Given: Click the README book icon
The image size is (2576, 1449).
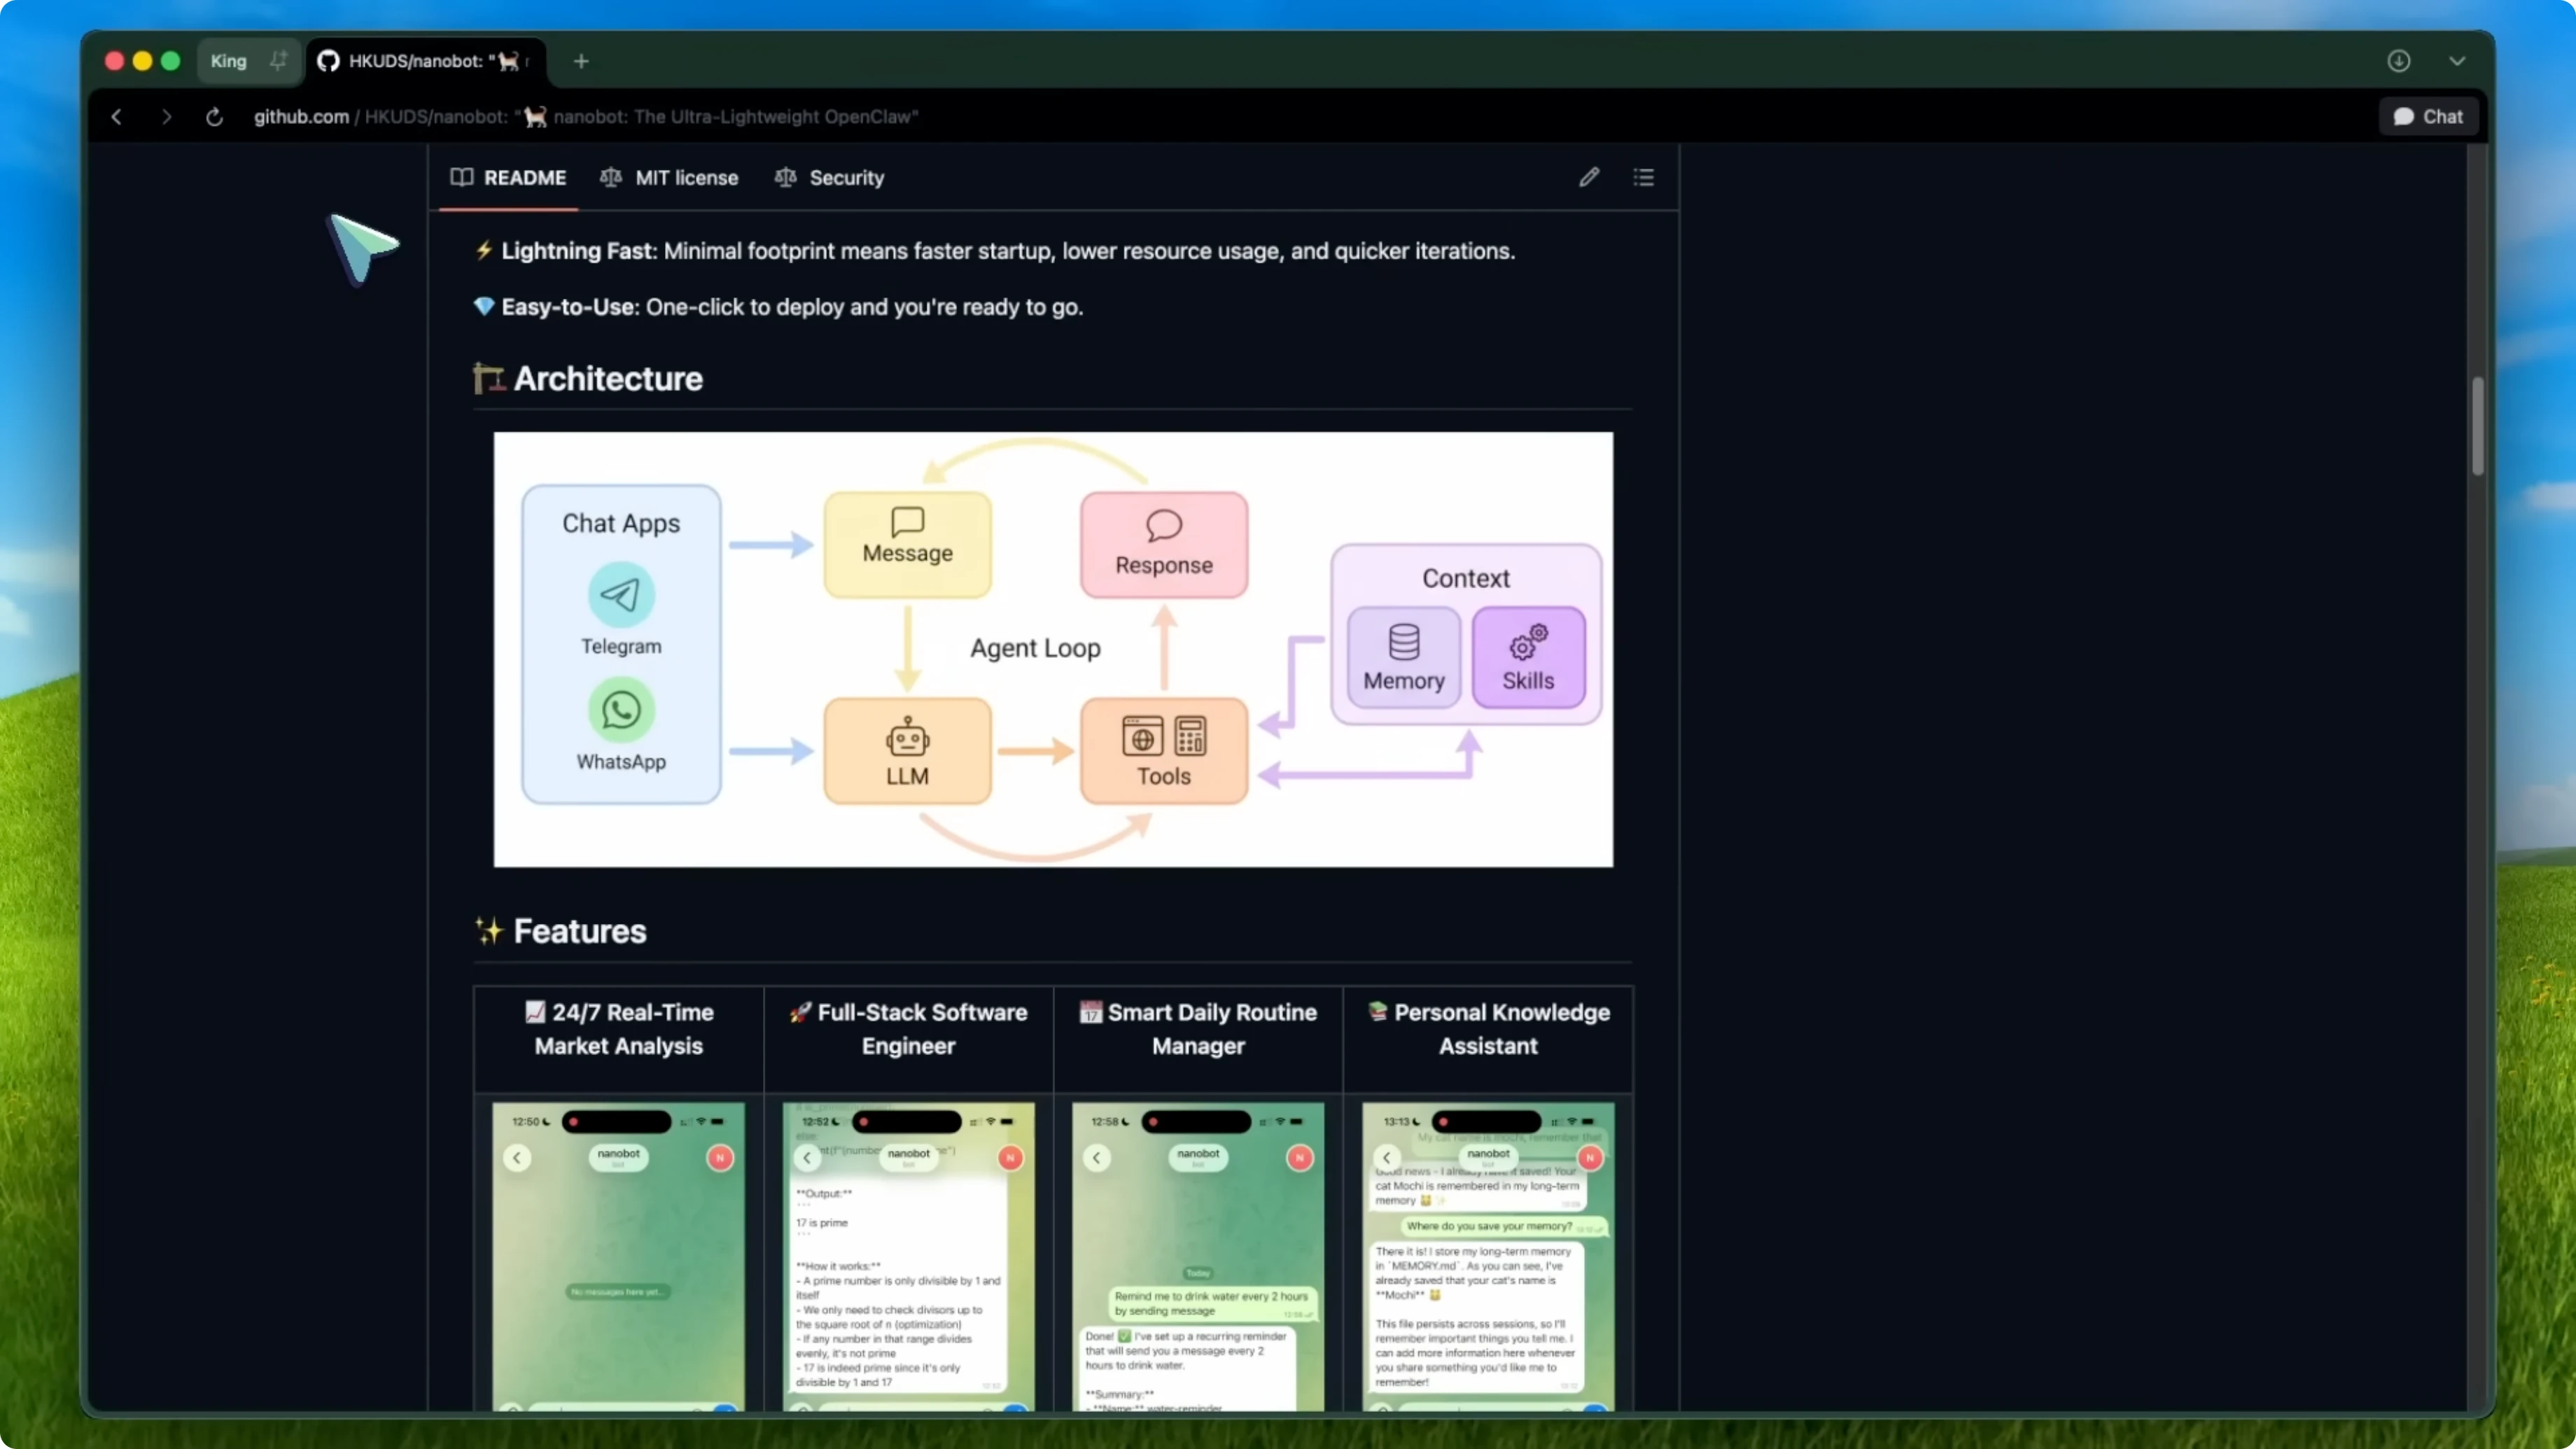Looking at the screenshot, I should [462, 177].
